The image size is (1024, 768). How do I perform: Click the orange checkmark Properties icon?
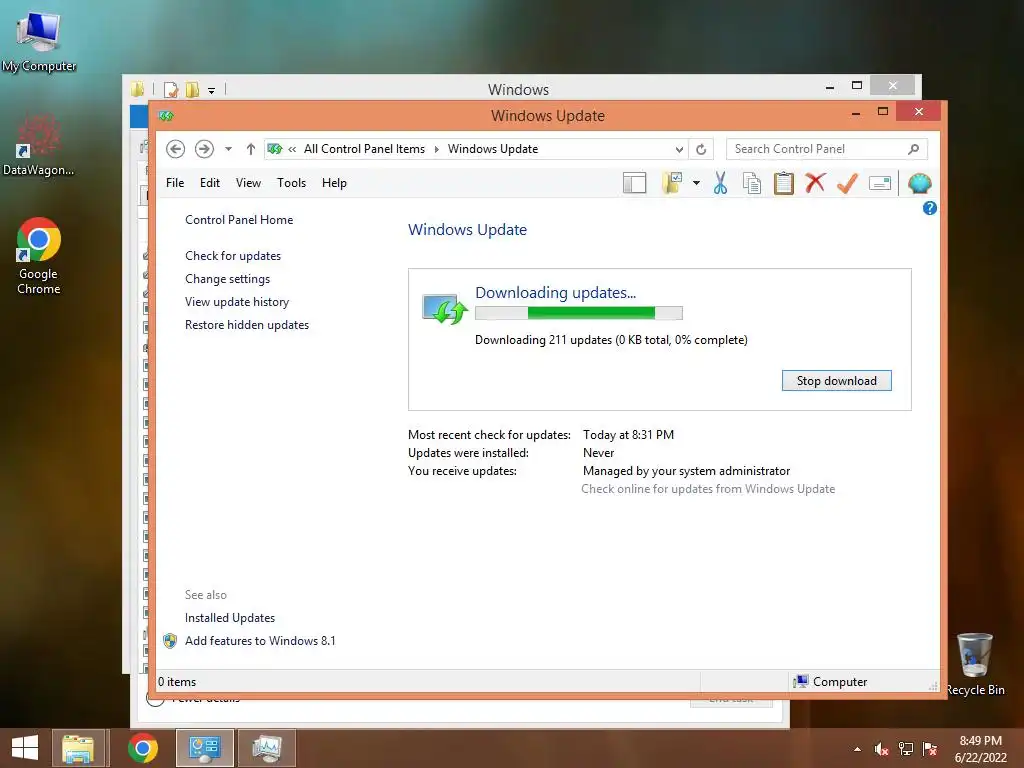click(847, 183)
